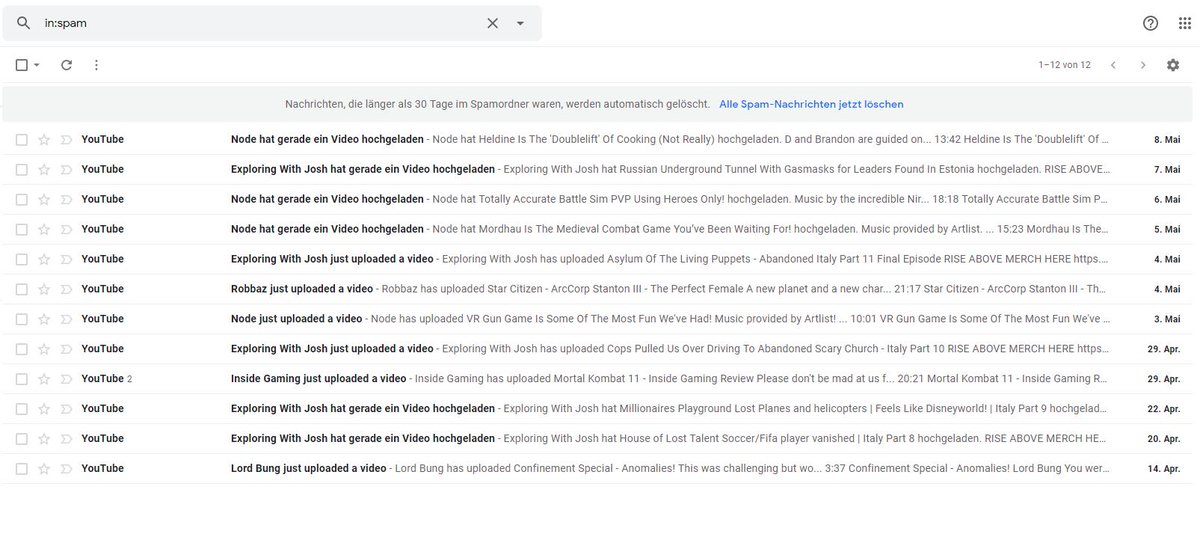Tick checkbox of Asylum Of The Living Puppets email
Image resolution: width=1200 pixels, height=537 pixels.
click(22, 259)
